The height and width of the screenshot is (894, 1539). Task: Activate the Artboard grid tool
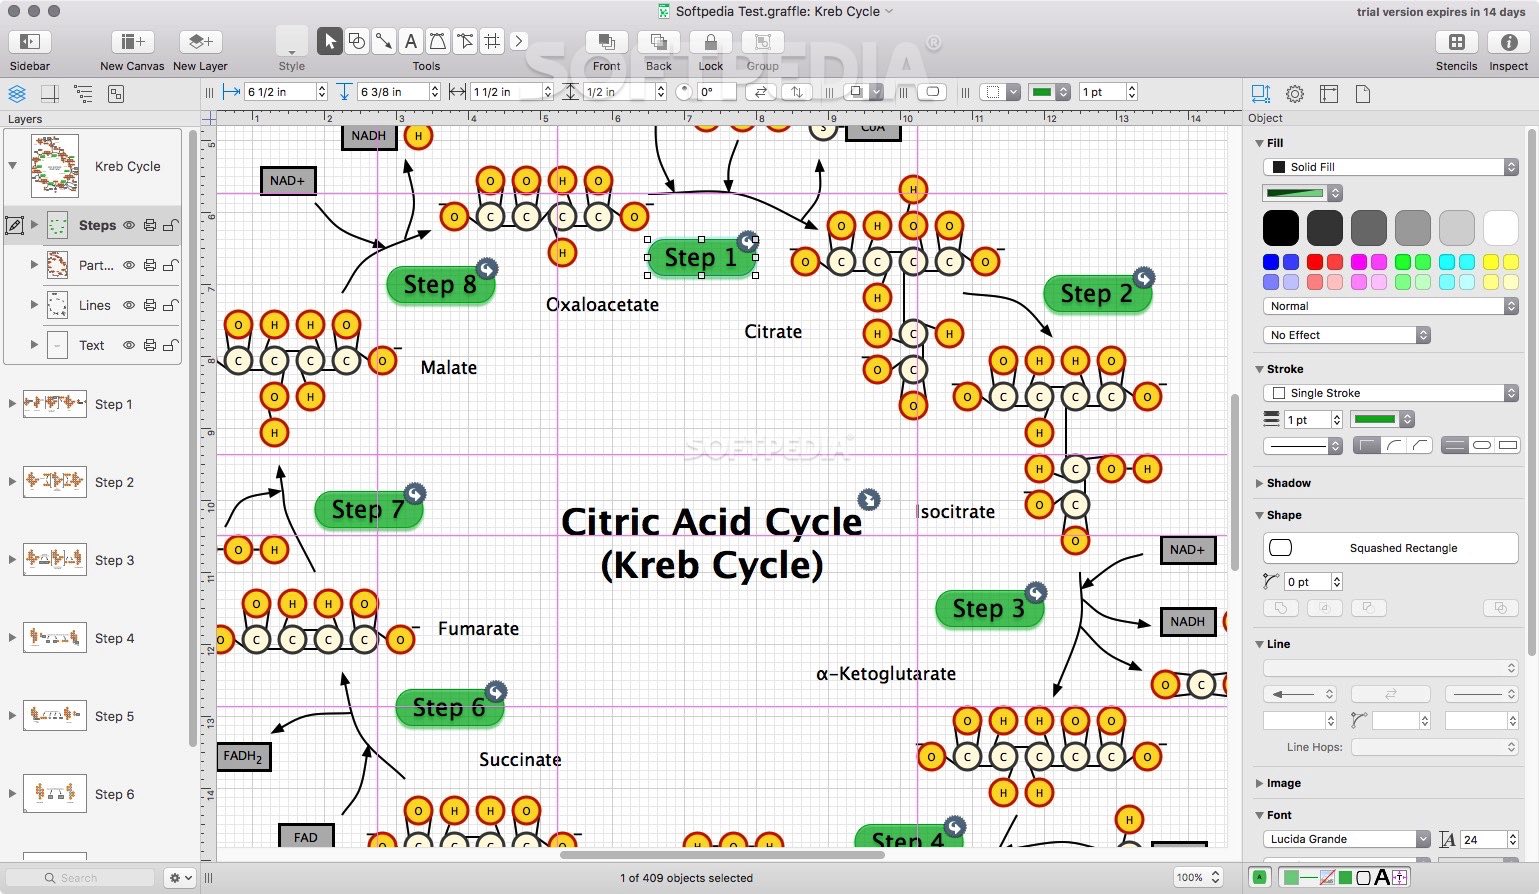coord(490,41)
